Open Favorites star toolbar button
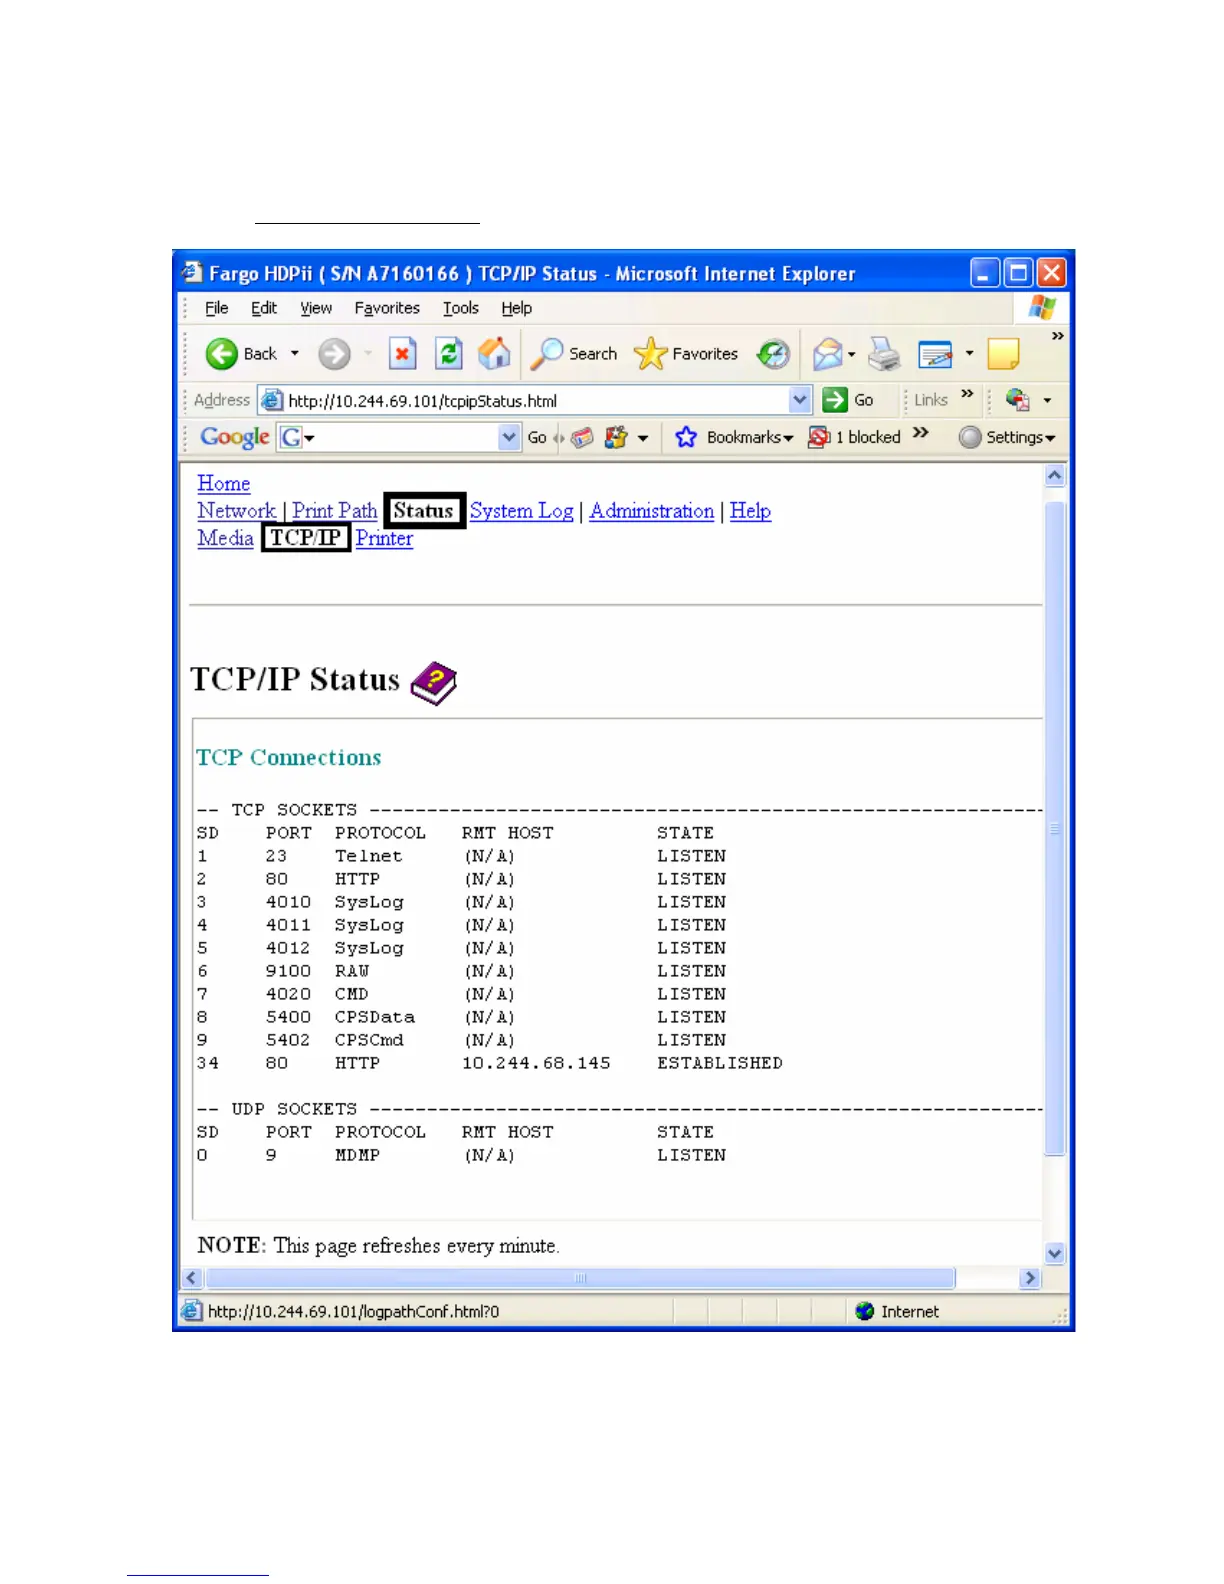1224x1584 pixels. click(686, 354)
